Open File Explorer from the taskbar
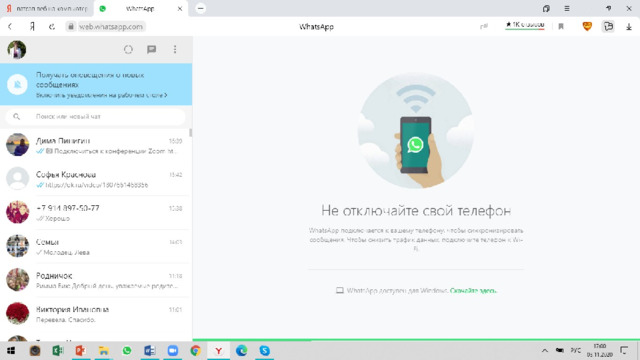This screenshot has height=360, width=640. (104, 351)
